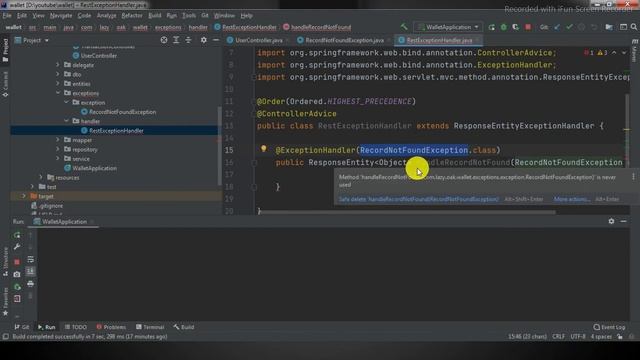This screenshot has width=640, height=360.
Task: Click the Exit icon in Run panel
Action: [17, 299]
